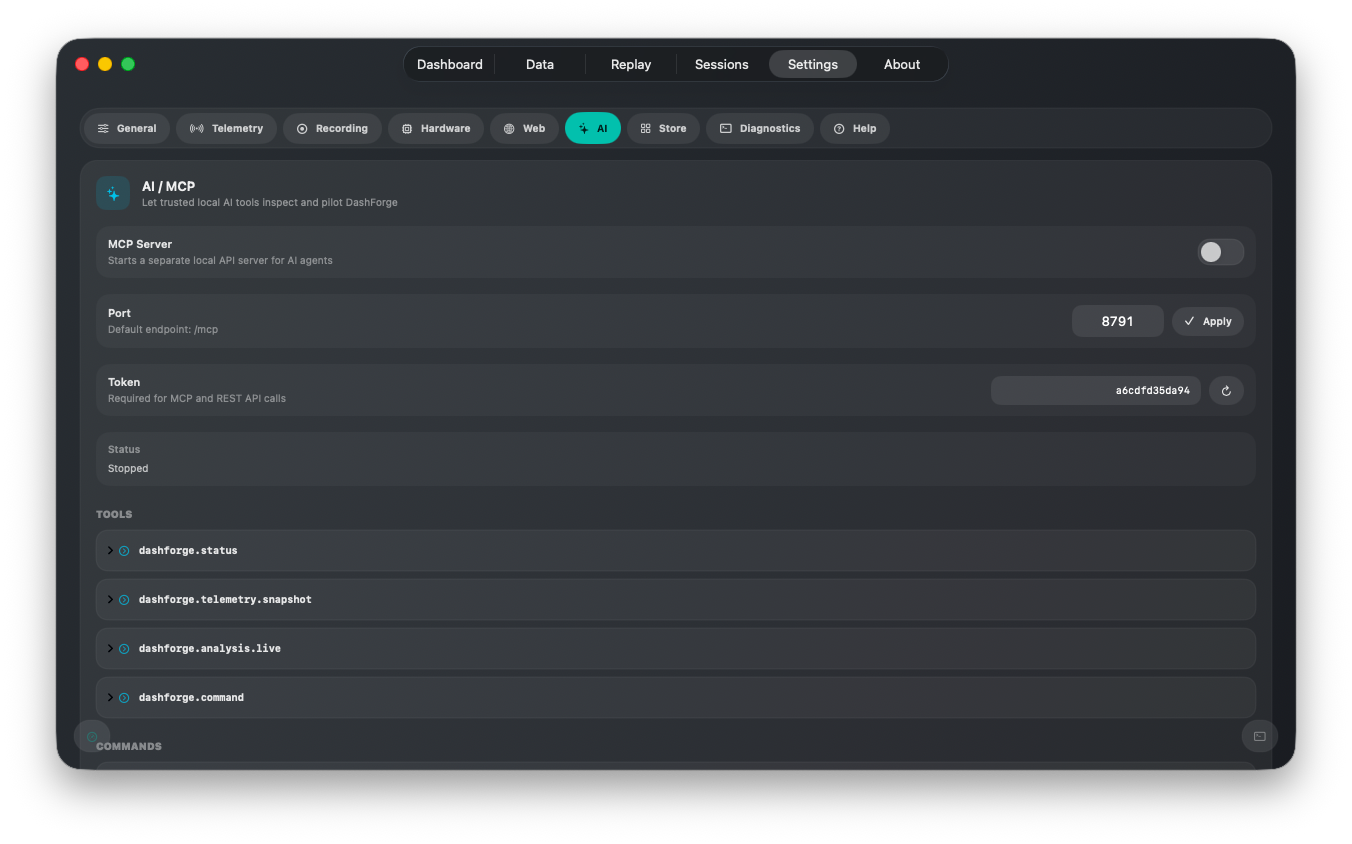Click the COMMANDS section heading
Screen dimensions: 1352x844
[129, 747]
